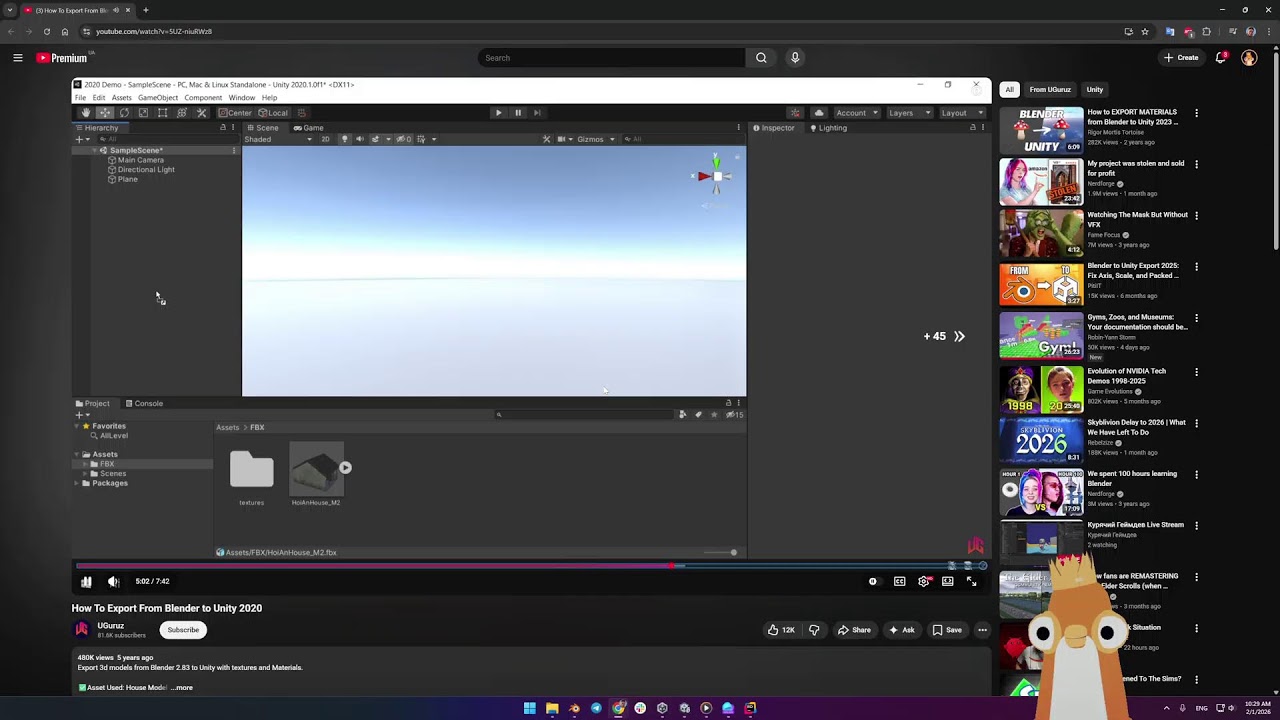Toggle the Inspector panel lock icon
This screenshot has height=720, width=1280.
[972, 128]
